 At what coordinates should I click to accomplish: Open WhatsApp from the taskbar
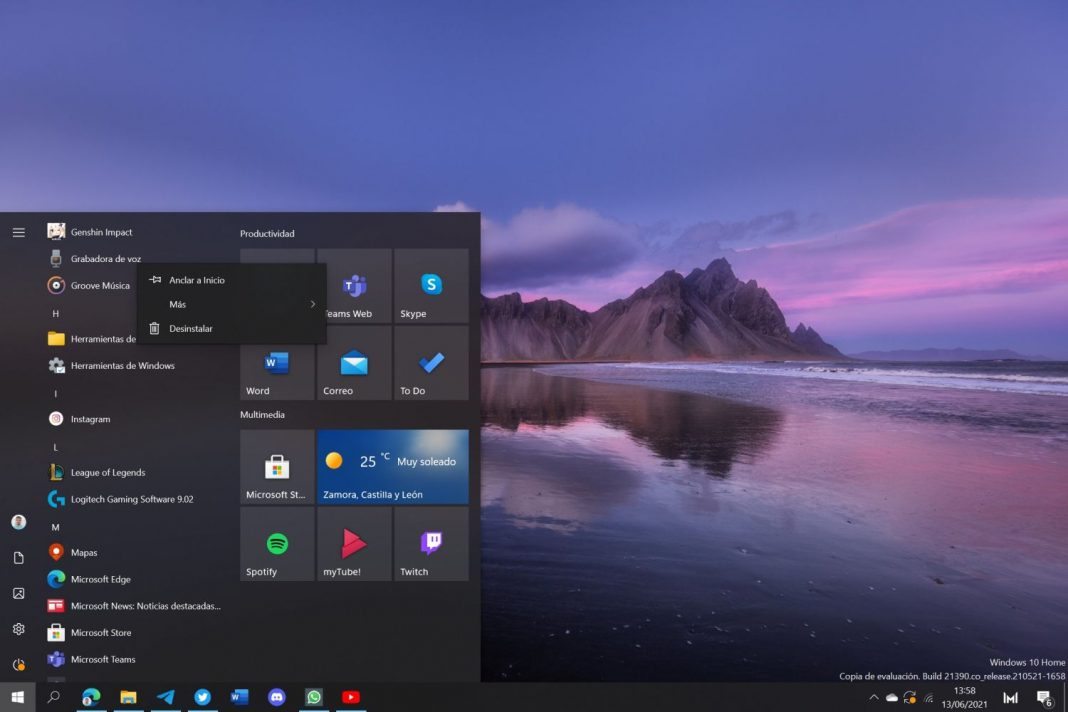pos(313,697)
